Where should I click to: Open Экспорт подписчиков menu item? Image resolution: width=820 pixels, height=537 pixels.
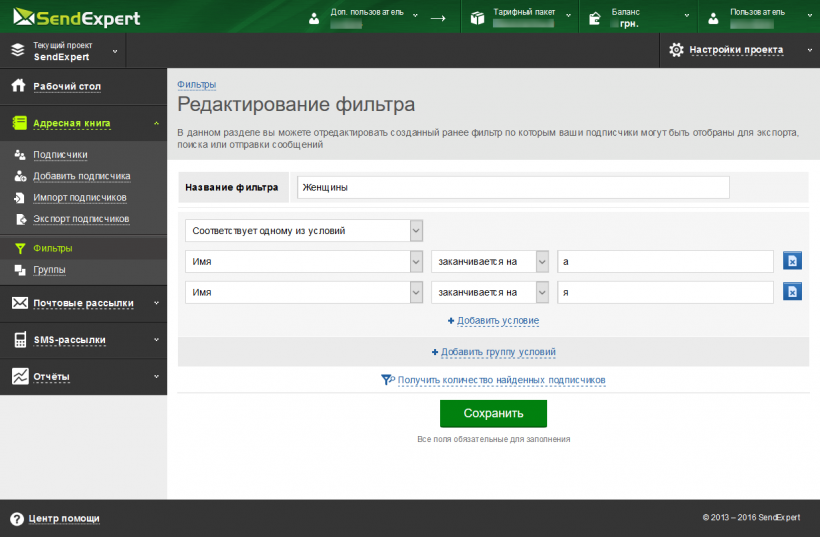[81, 219]
